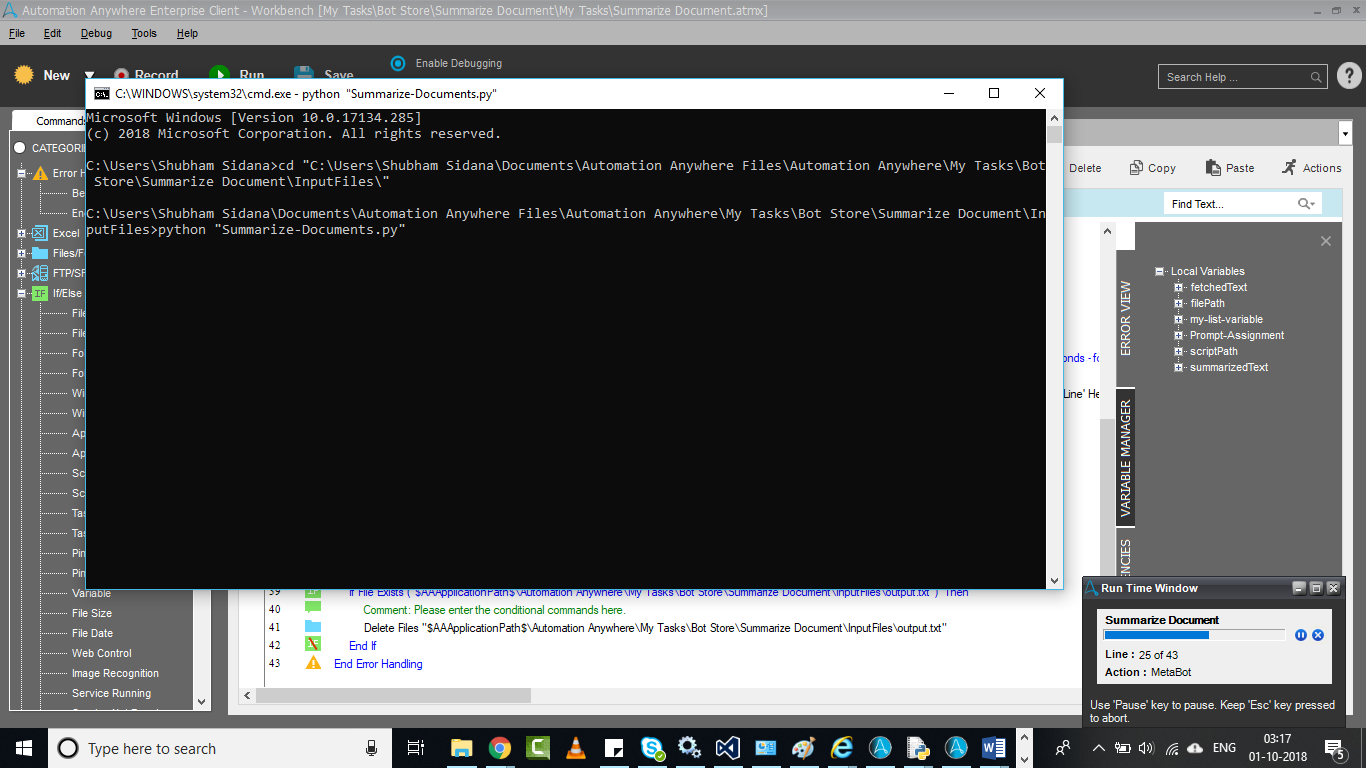Open the Python taskbar icon
1366x768 pixels.
pyautogui.click(x=918, y=748)
